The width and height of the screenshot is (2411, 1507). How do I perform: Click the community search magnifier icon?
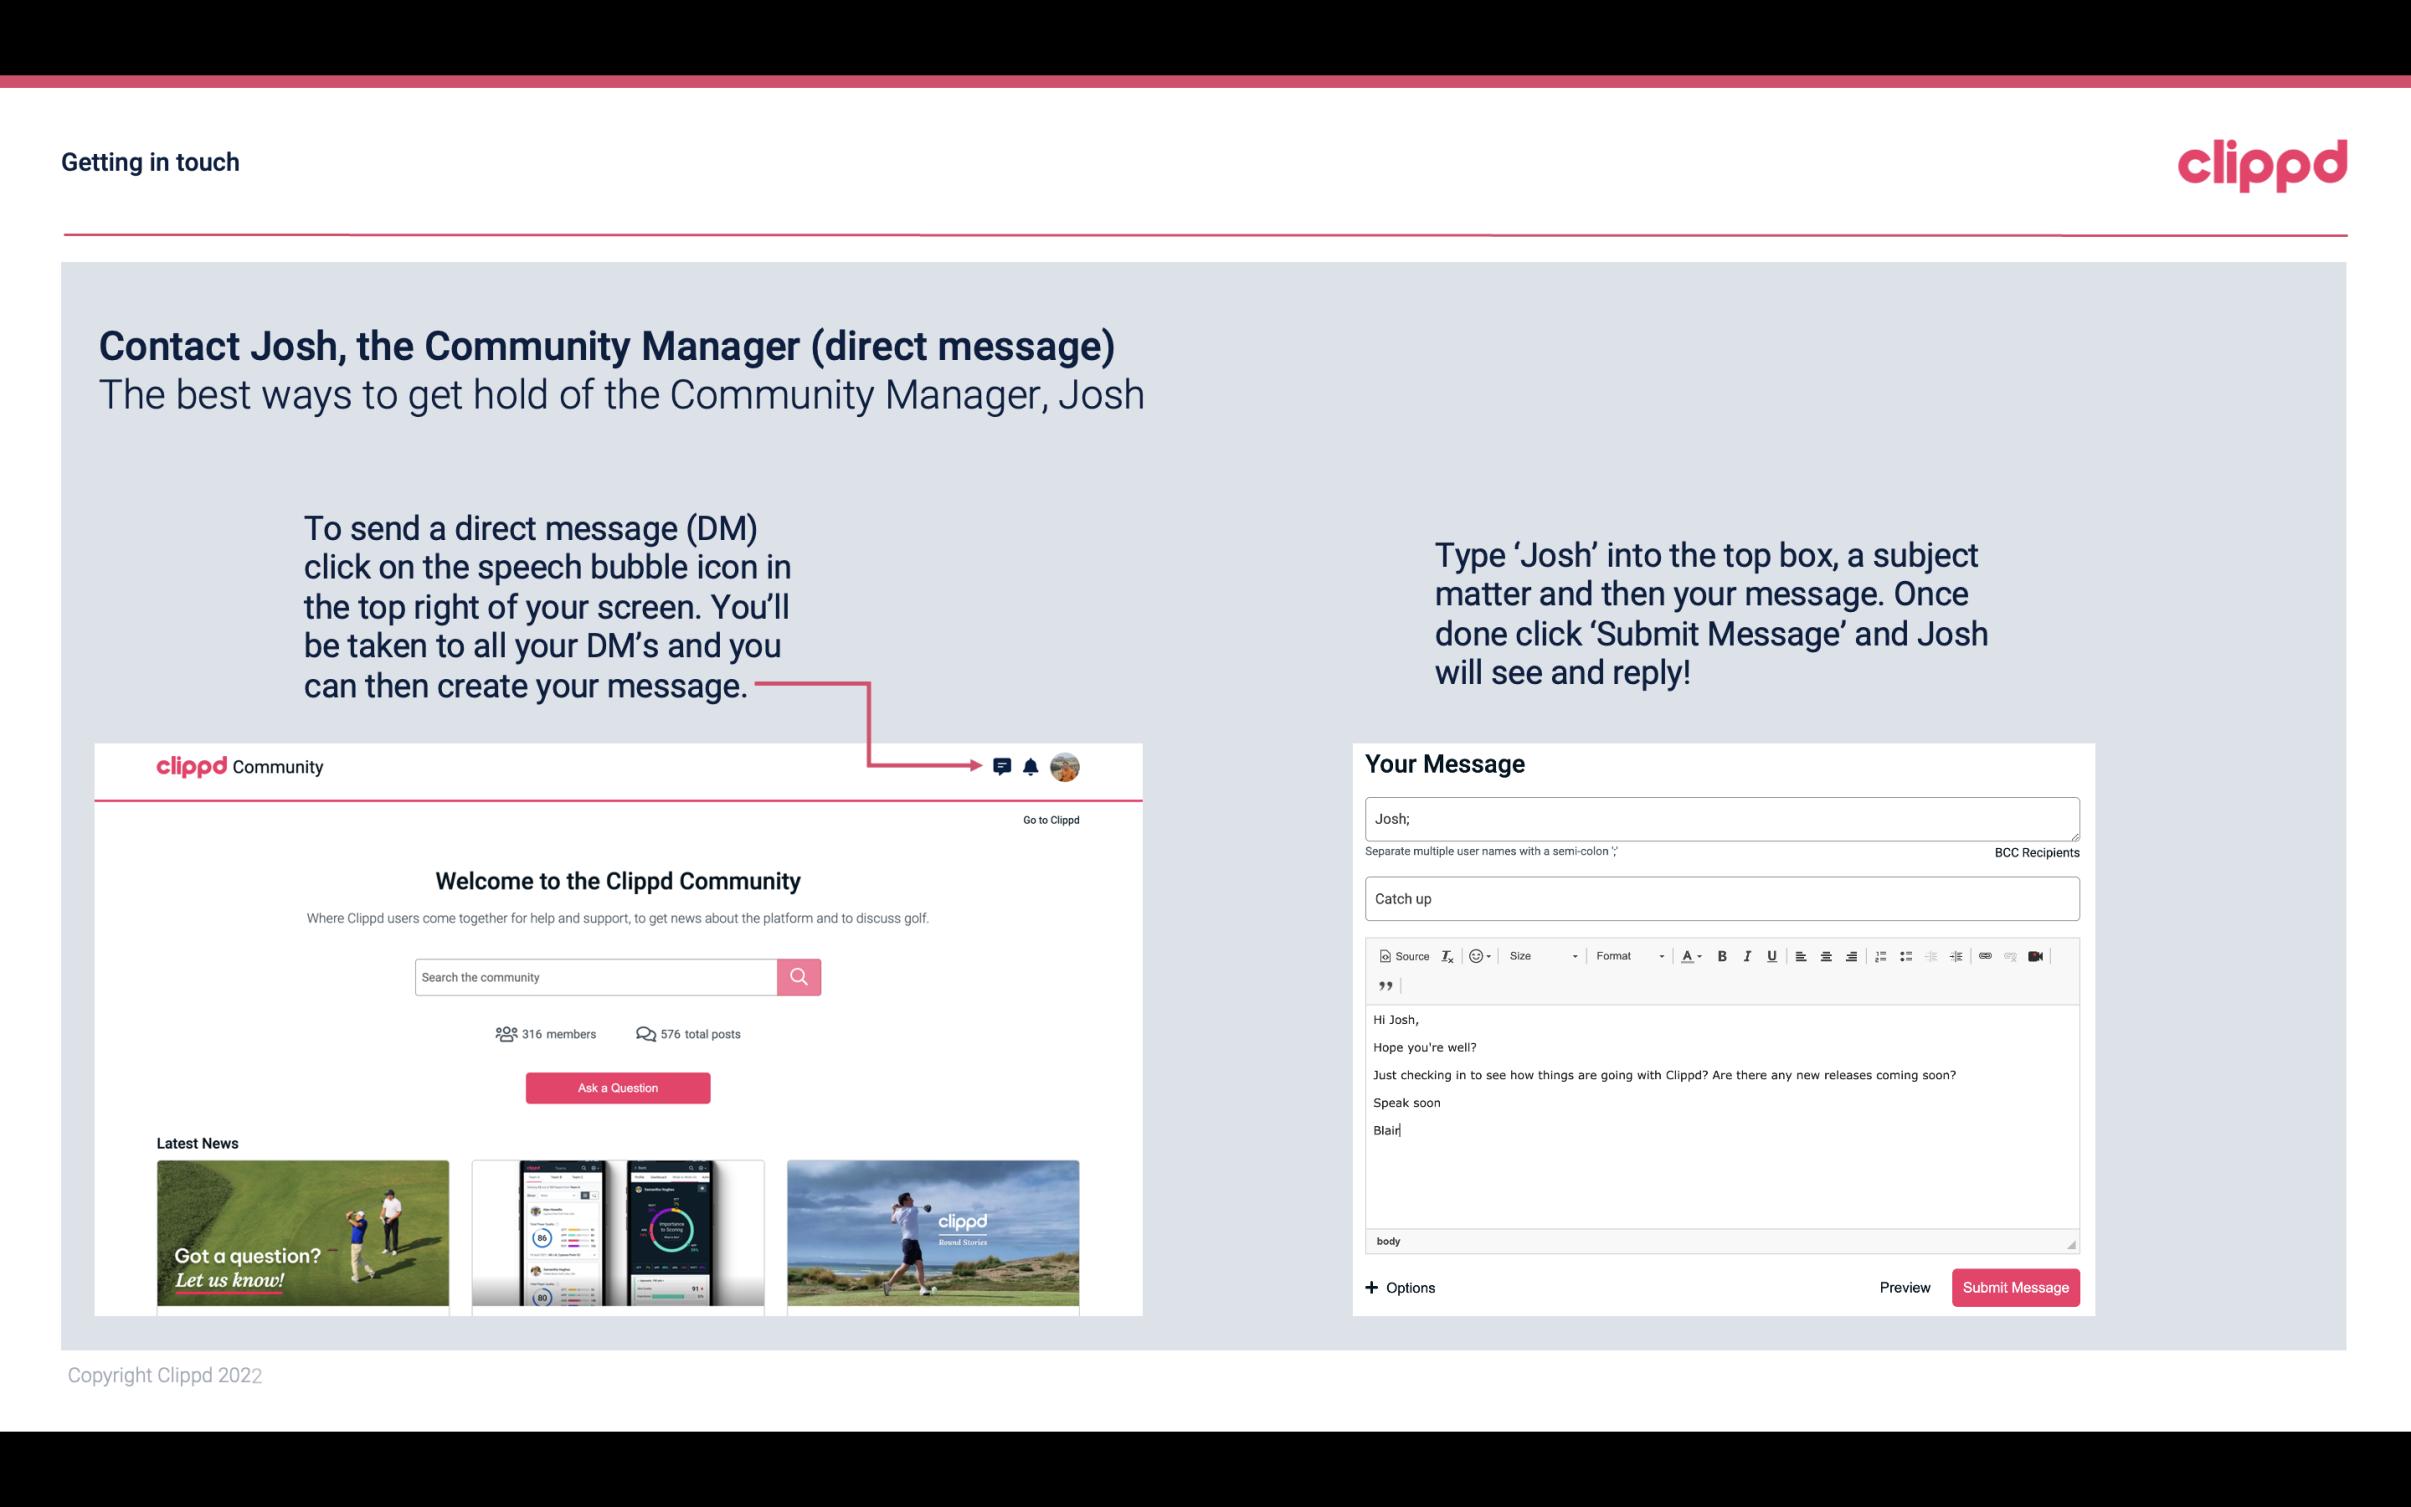(797, 976)
